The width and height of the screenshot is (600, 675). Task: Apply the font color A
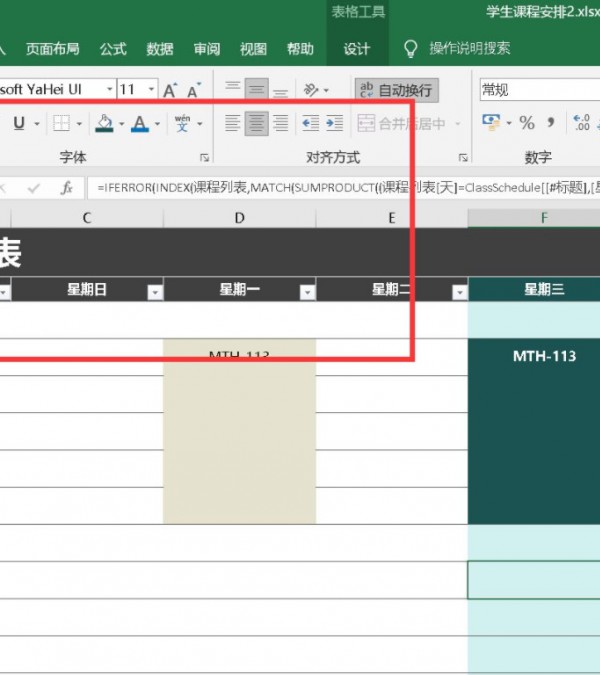pyautogui.click(x=140, y=124)
